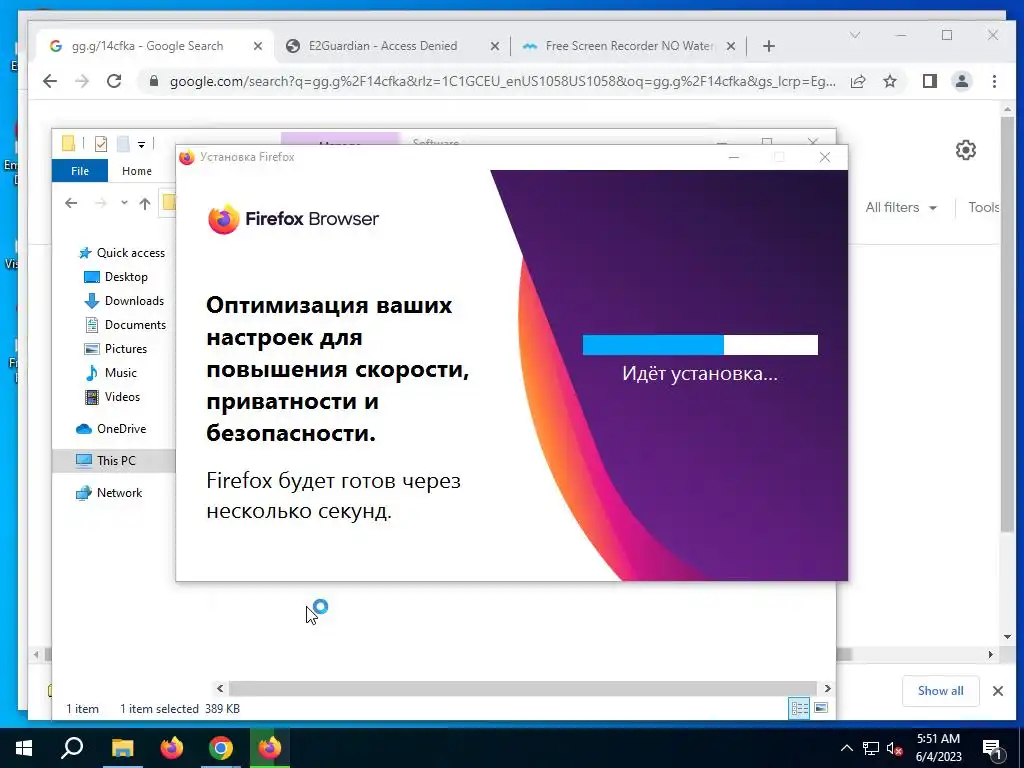Open Chrome side panel icon

[929, 81]
